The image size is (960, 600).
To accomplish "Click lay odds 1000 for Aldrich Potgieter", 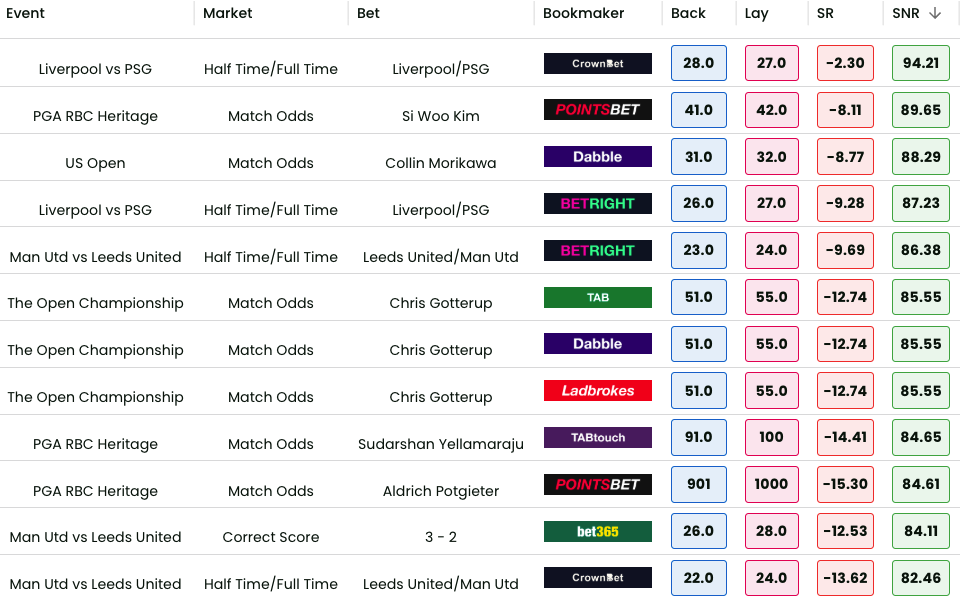I will coord(771,484).
